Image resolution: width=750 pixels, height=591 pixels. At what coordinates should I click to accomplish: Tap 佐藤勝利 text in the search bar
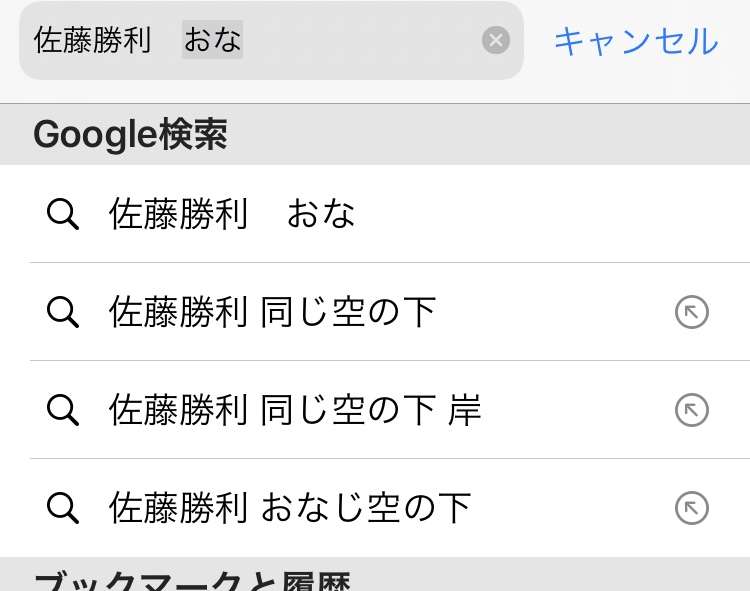pos(93,40)
